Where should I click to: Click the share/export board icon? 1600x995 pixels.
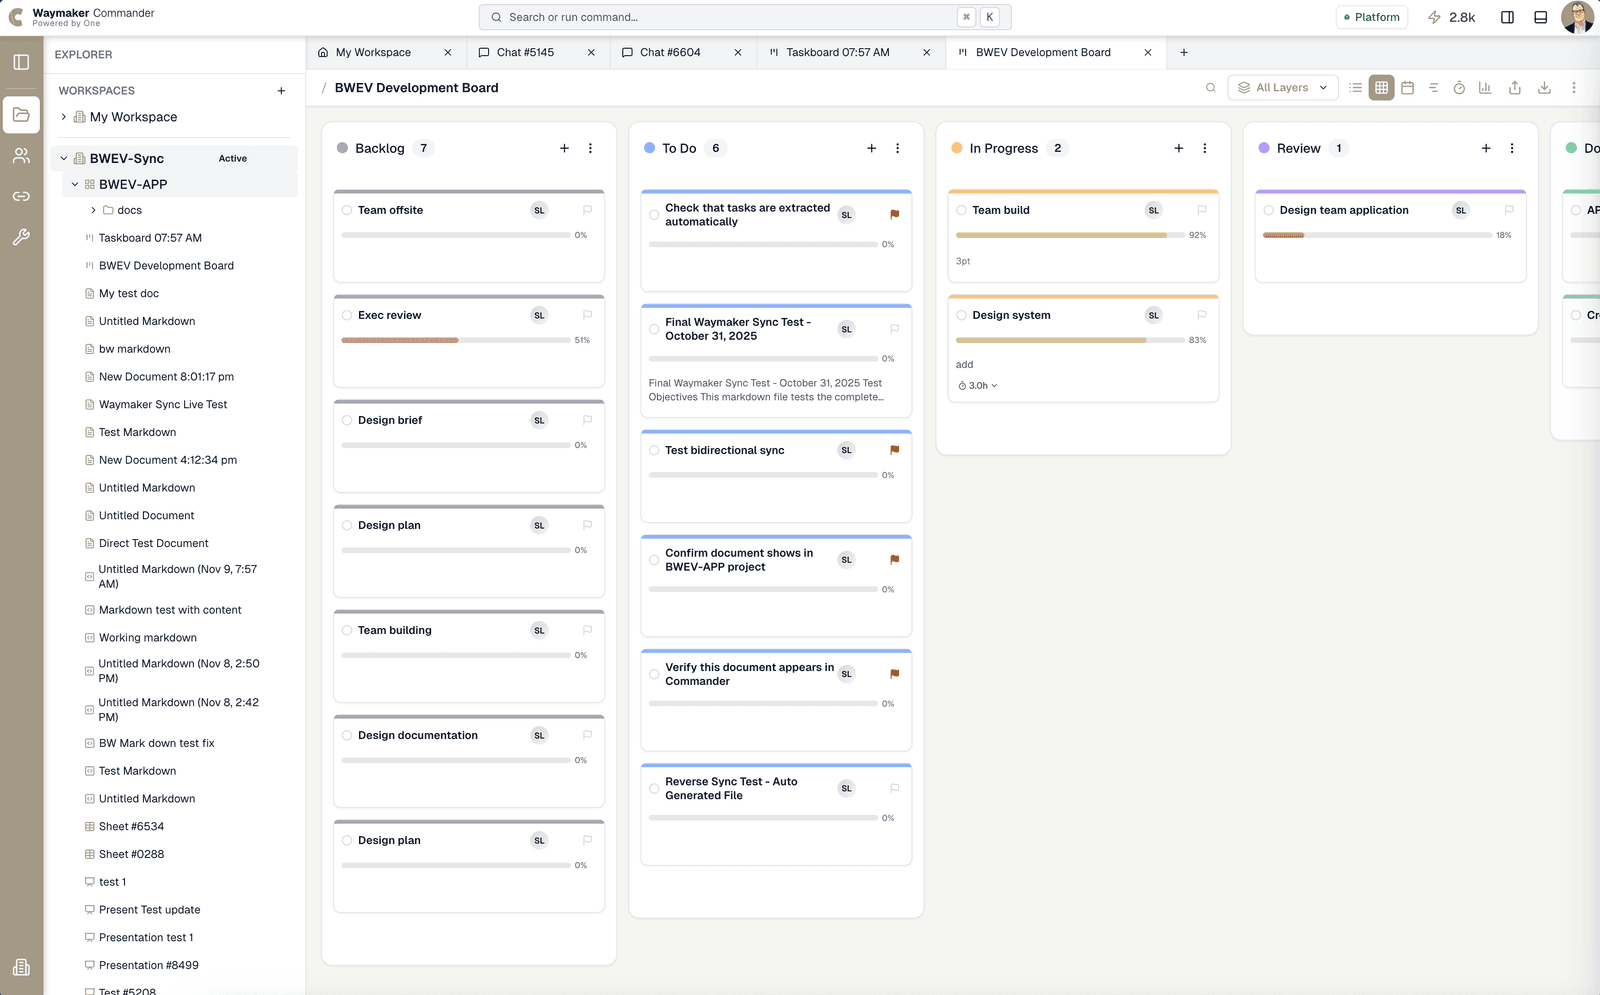pos(1514,87)
